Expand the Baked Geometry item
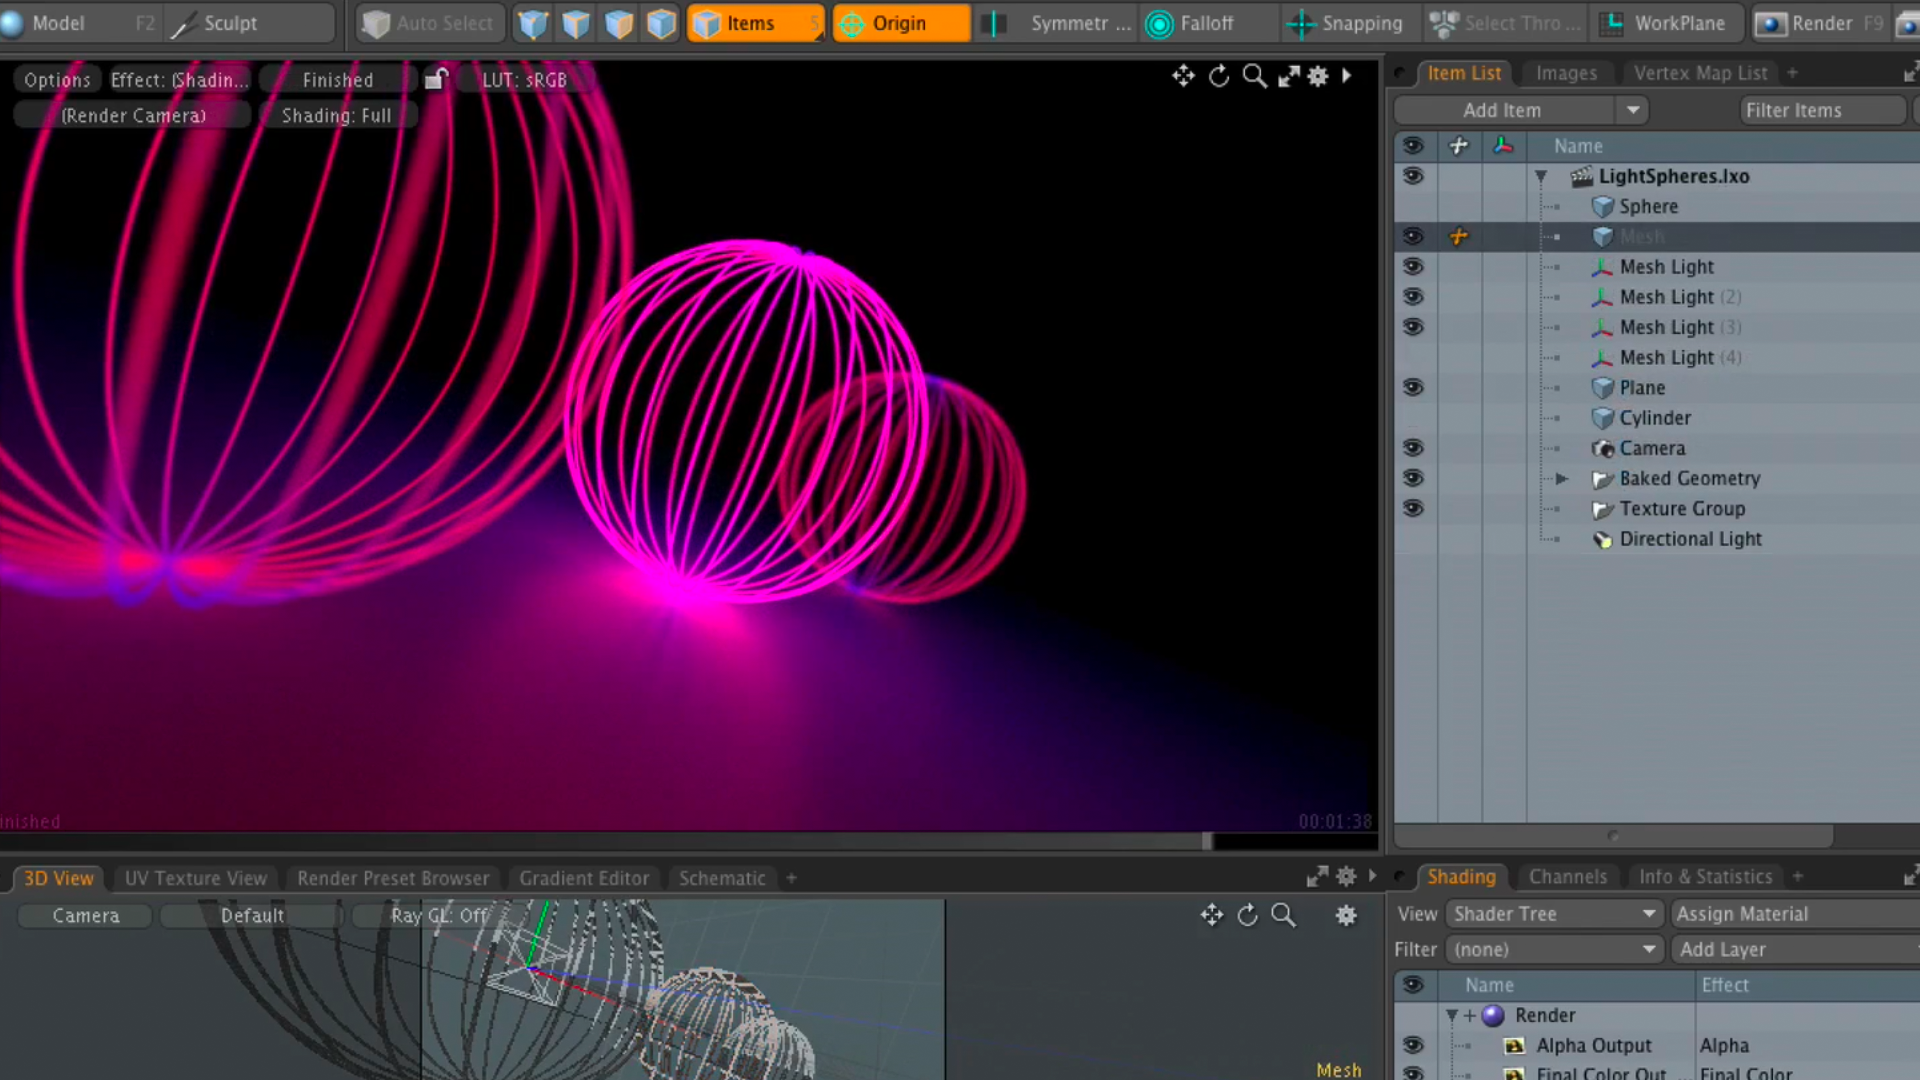The height and width of the screenshot is (1080, 1920). click(1562, 478)
